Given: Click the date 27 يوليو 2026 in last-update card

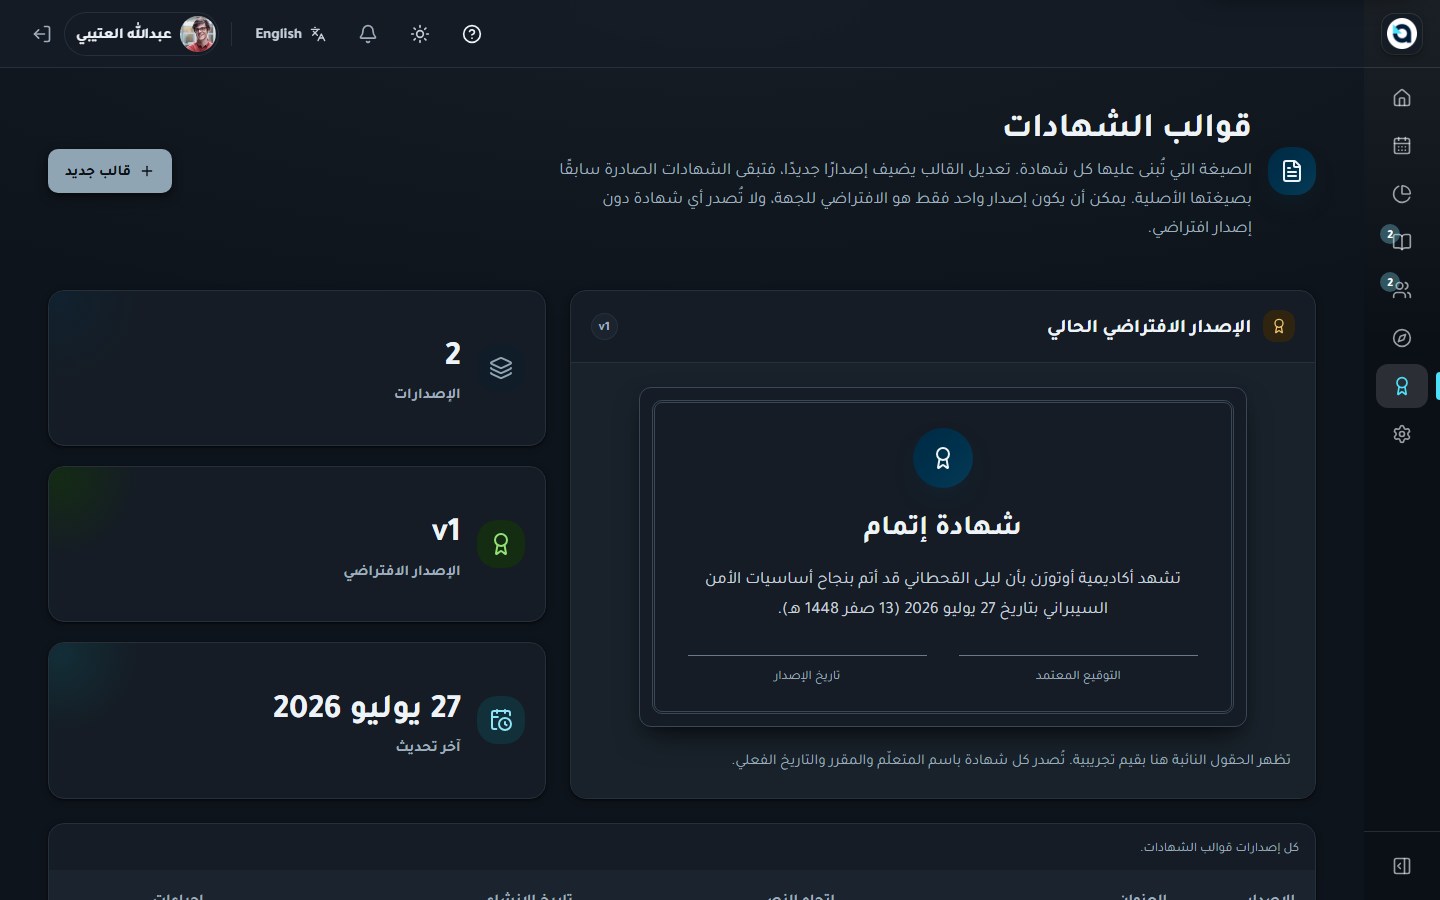Looking at the screenshot, I should [x=367, y=707].
